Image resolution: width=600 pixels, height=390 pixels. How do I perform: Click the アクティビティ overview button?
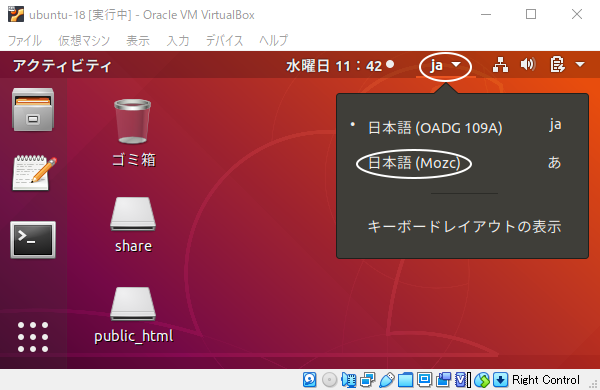[x=62, y=66]
